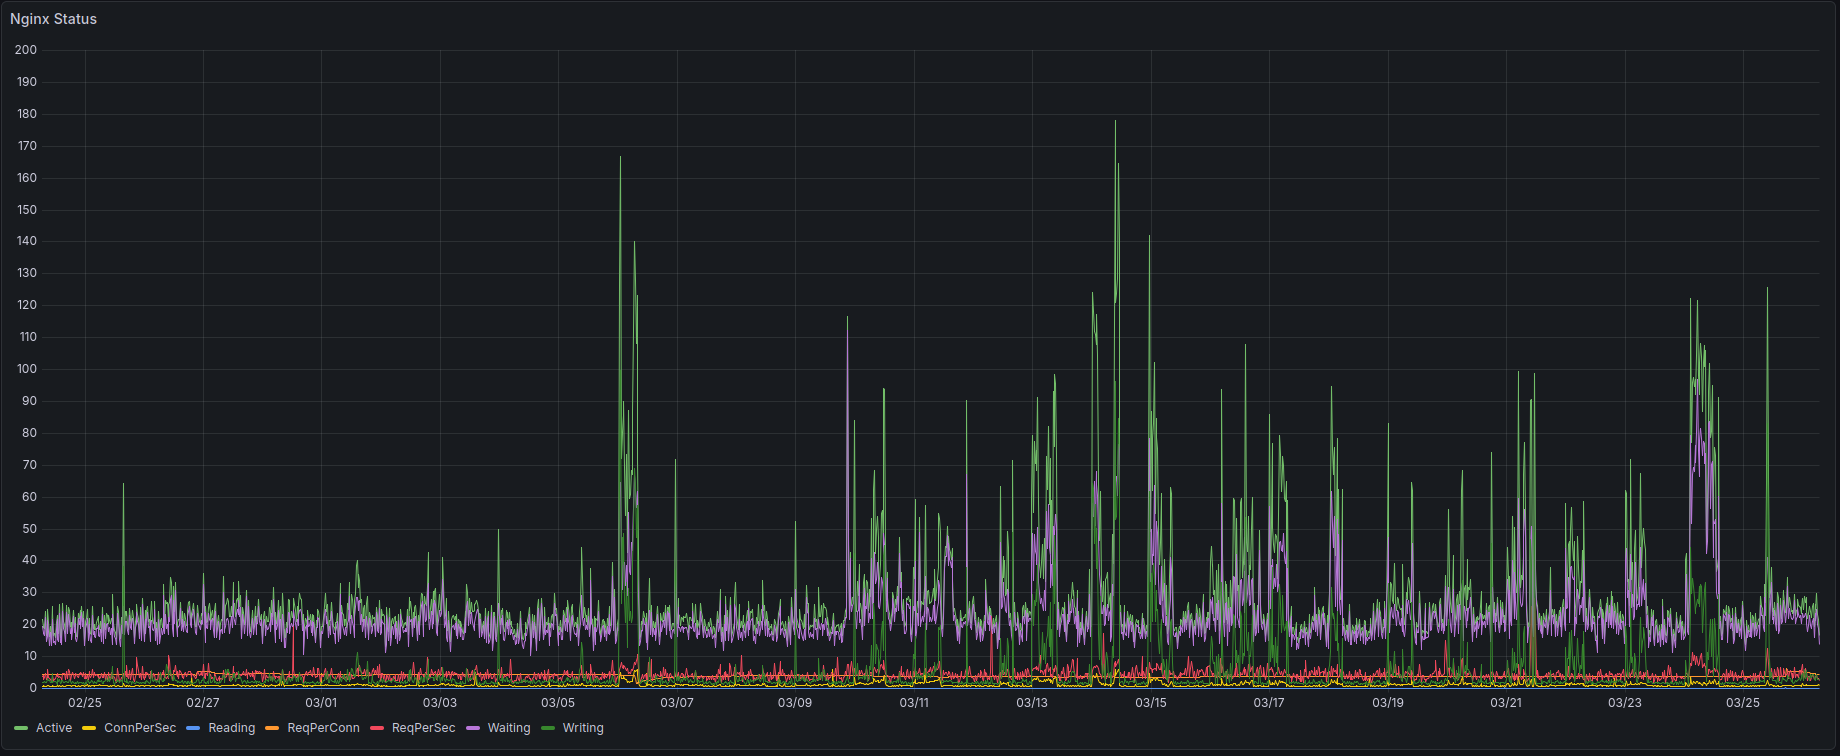Click the blue Reading legend color marker
This screenshot has height=756, width=1840.
click(193, 728)
